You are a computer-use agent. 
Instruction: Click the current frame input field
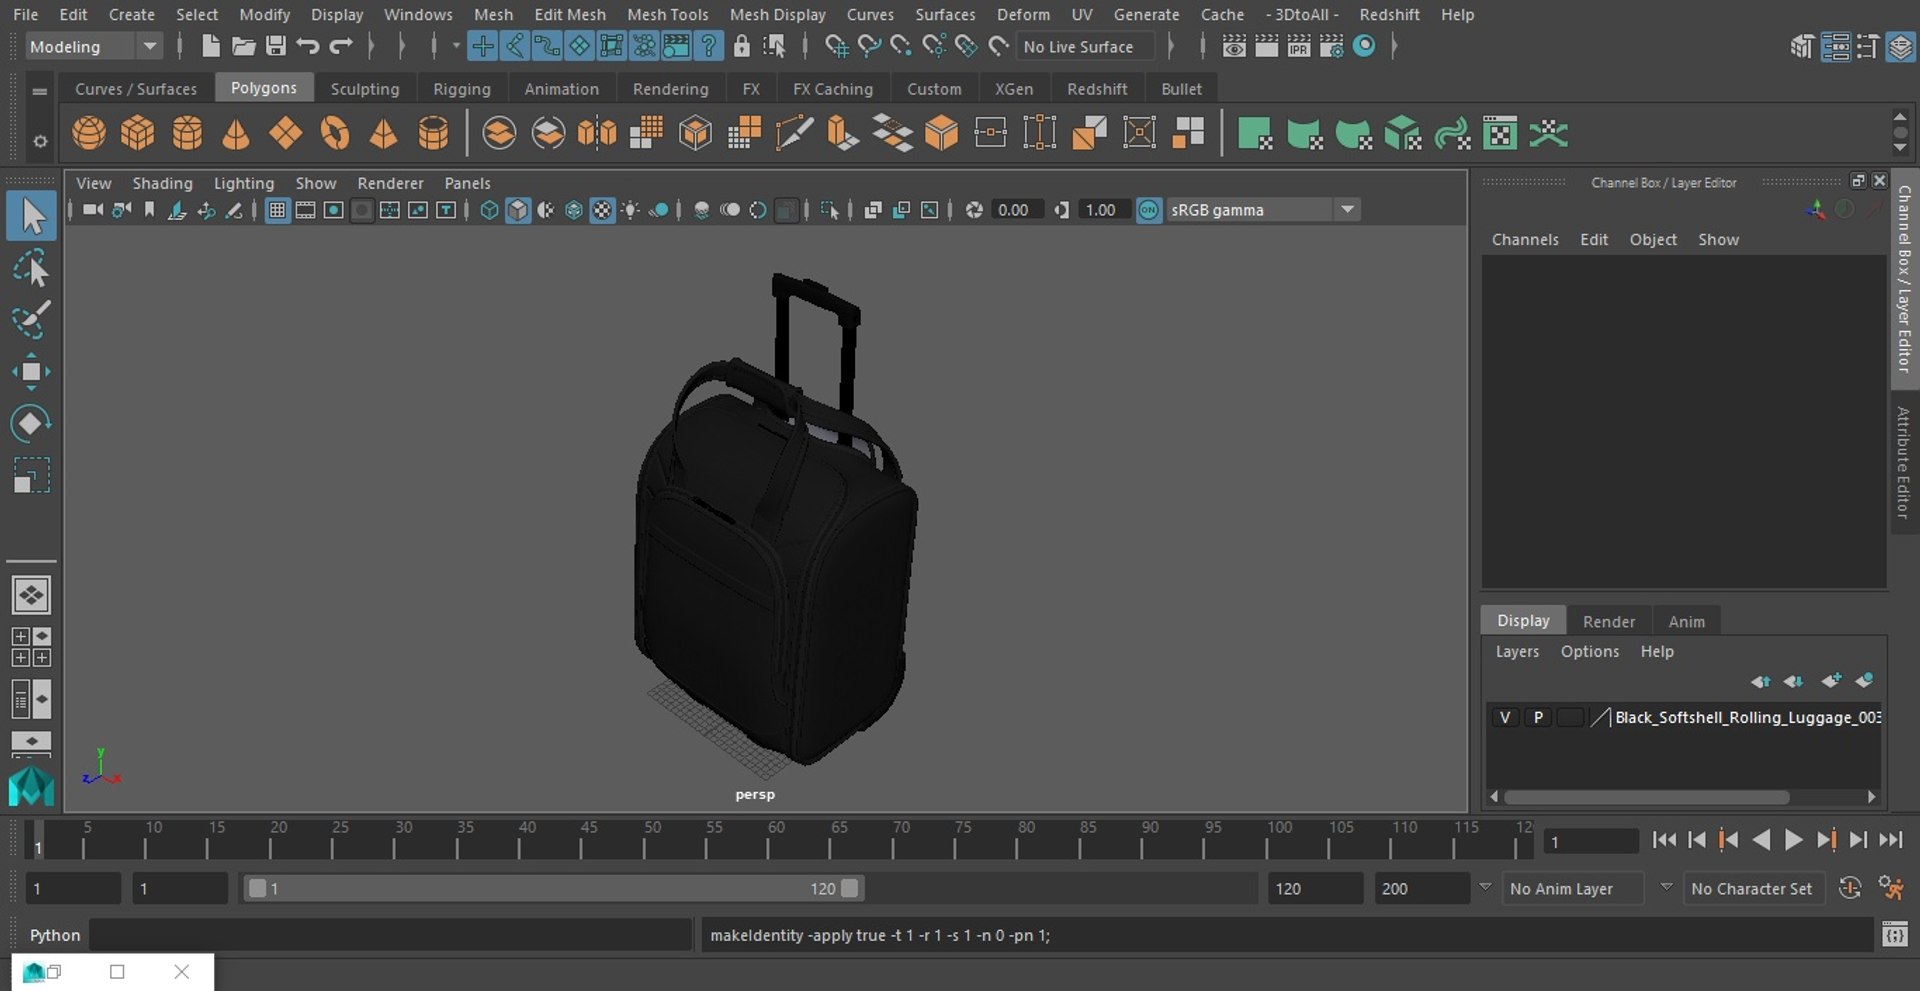click(x=1590, y=842)
